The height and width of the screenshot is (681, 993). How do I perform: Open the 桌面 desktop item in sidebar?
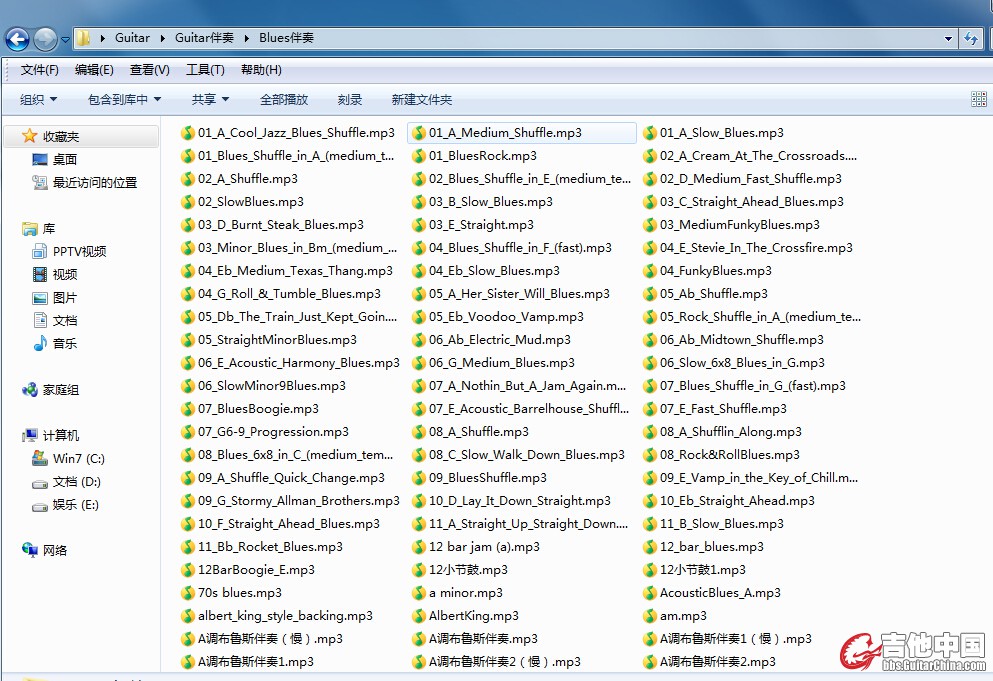(64, 160)
